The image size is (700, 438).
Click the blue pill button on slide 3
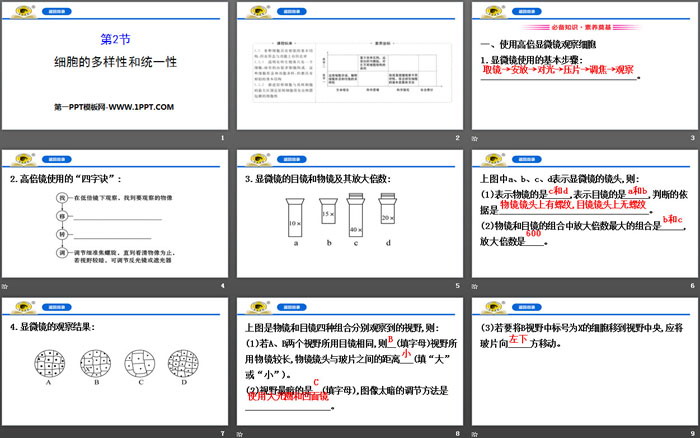click(x=527, y=12)
